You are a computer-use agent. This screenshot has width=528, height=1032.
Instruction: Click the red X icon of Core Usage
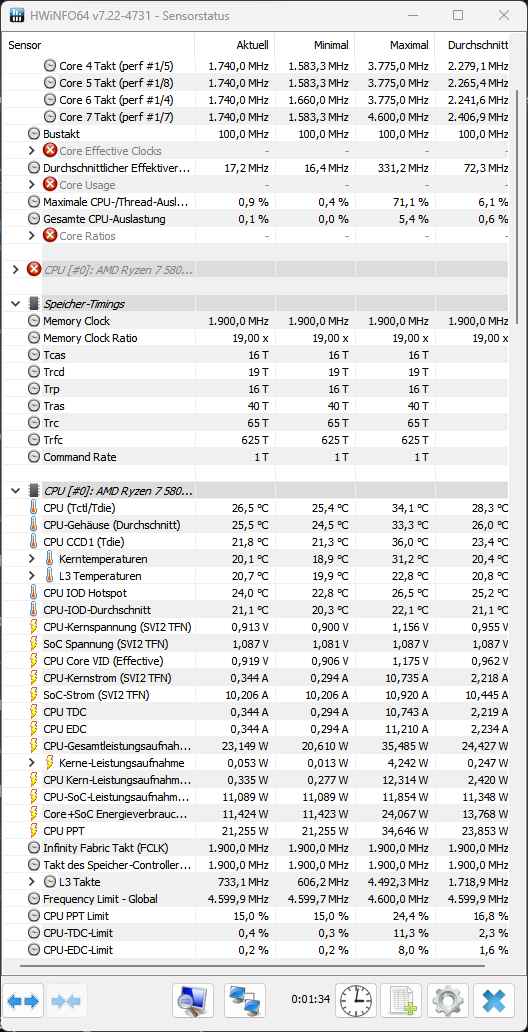[x=50, y=185]
